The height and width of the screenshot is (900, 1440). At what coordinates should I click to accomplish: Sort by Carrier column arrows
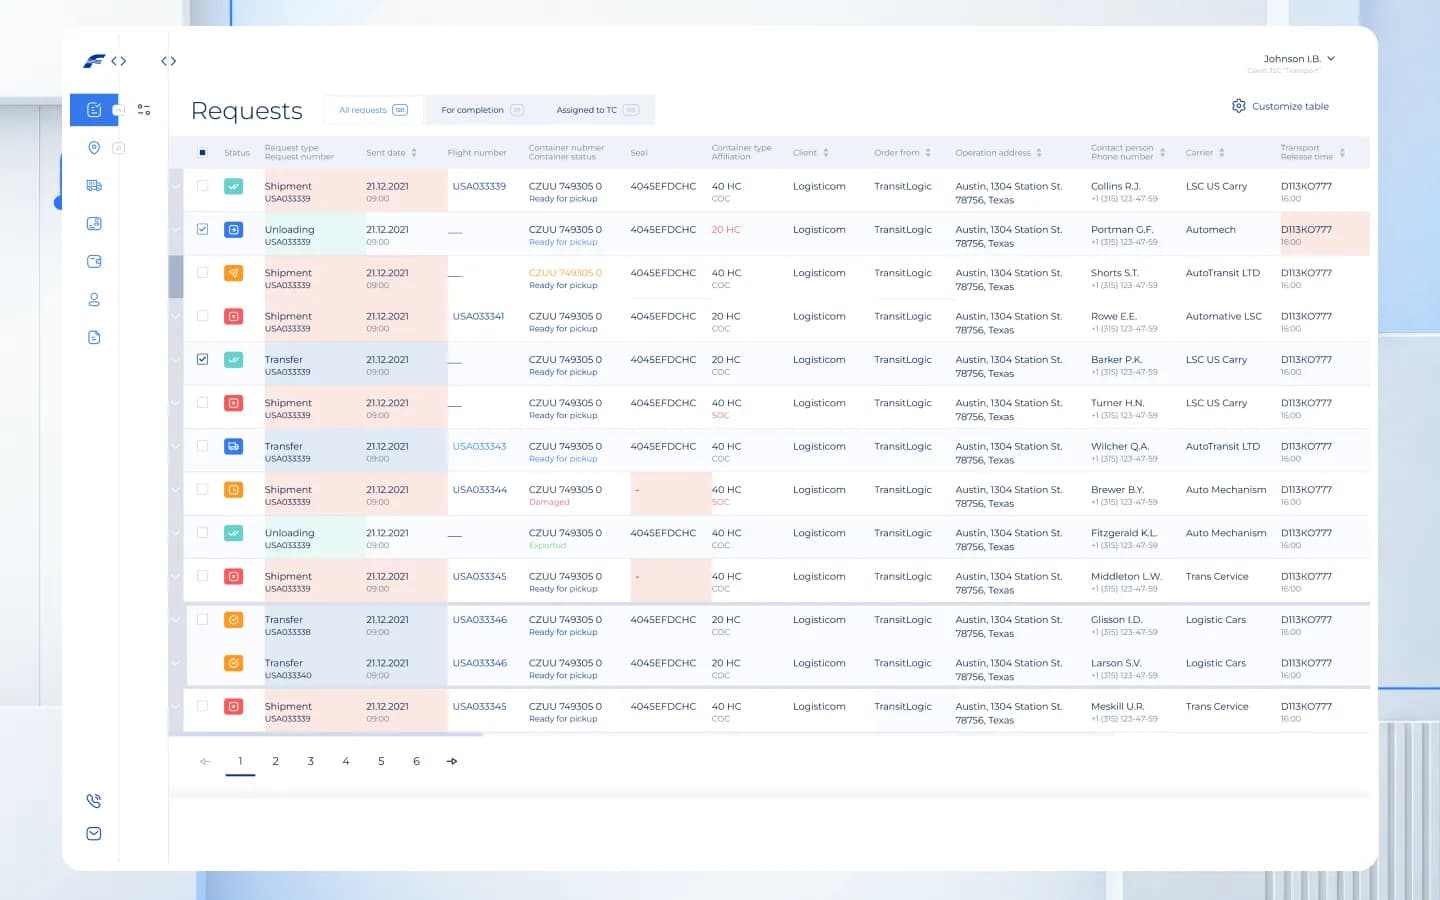coord(1222,153)
